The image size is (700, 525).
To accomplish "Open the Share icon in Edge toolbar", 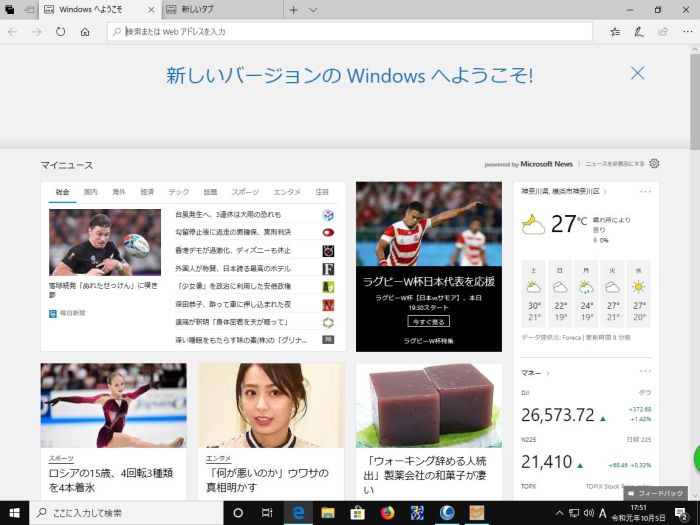I will click(662, 32).
